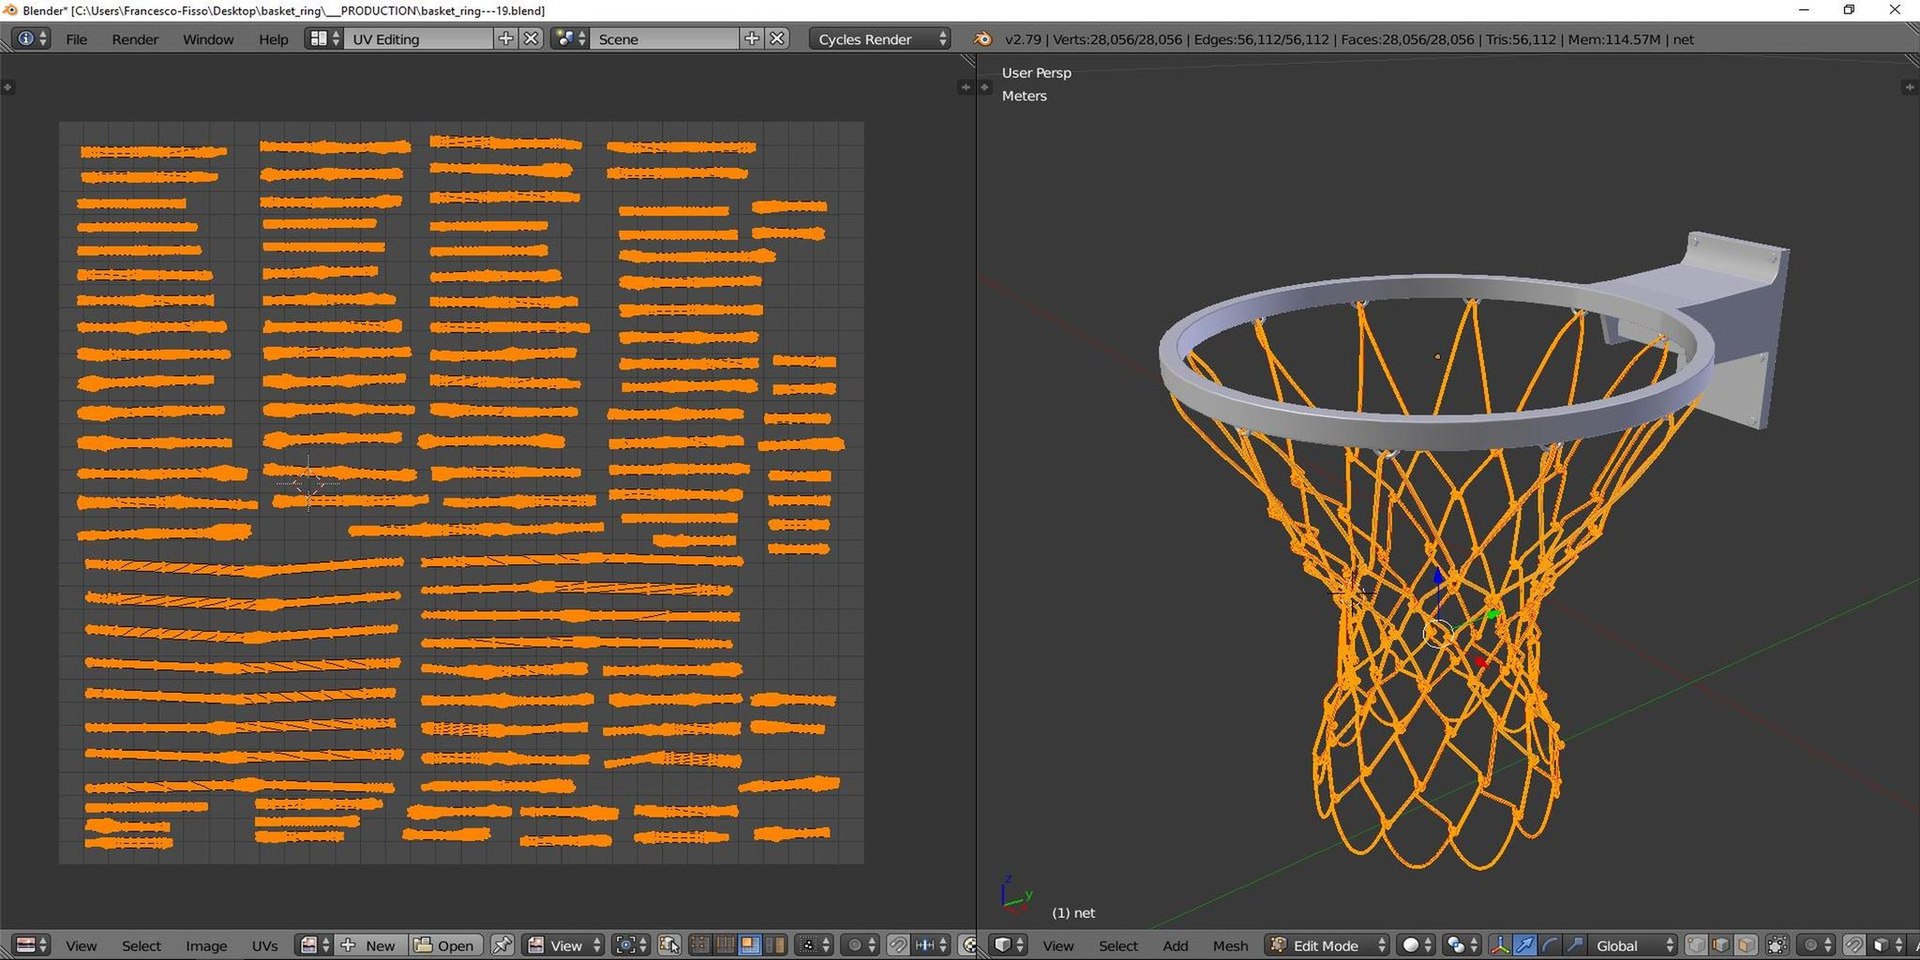The image size is (1920, 960).
Task: Open the Edit Mode dropdown
Action: [1328, 945]
